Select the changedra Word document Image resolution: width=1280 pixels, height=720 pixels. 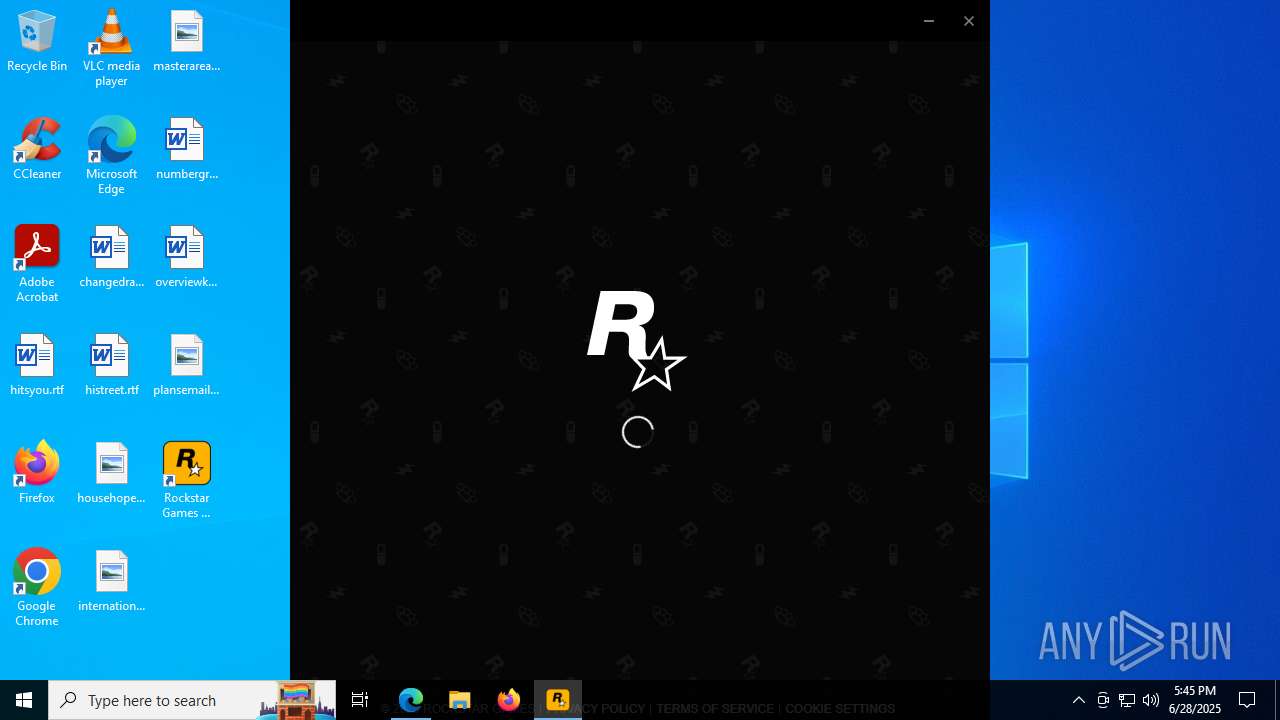point(111,258)
